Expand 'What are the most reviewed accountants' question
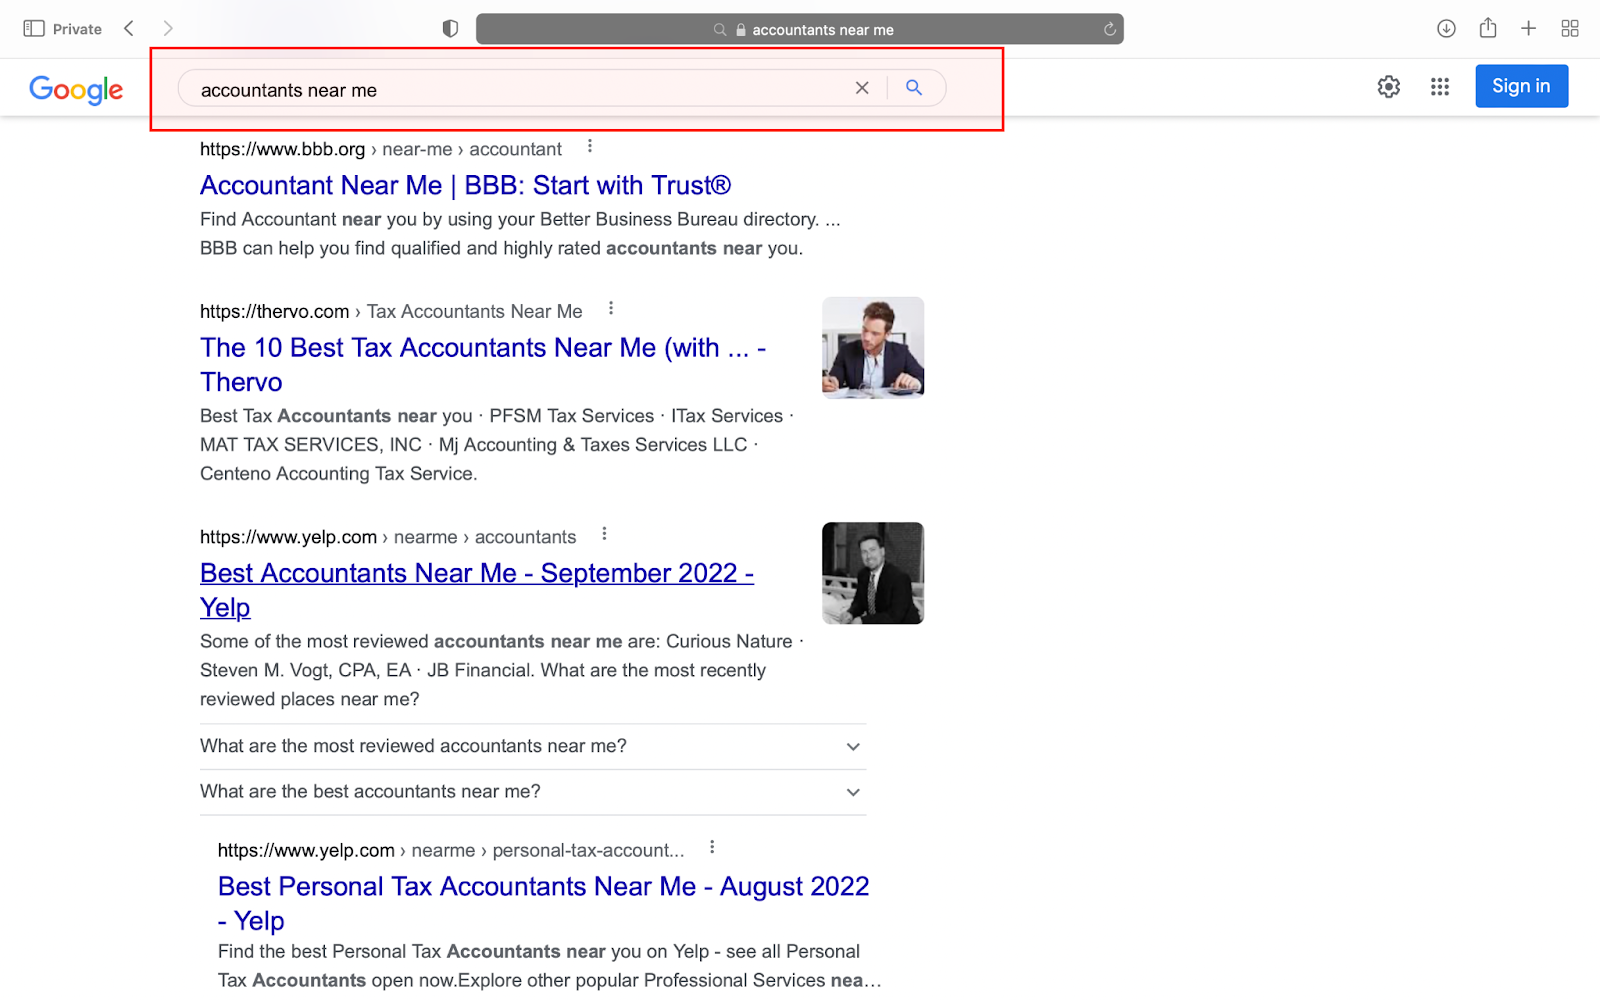Screen dimensions: 1600x1000 point(533,747)
